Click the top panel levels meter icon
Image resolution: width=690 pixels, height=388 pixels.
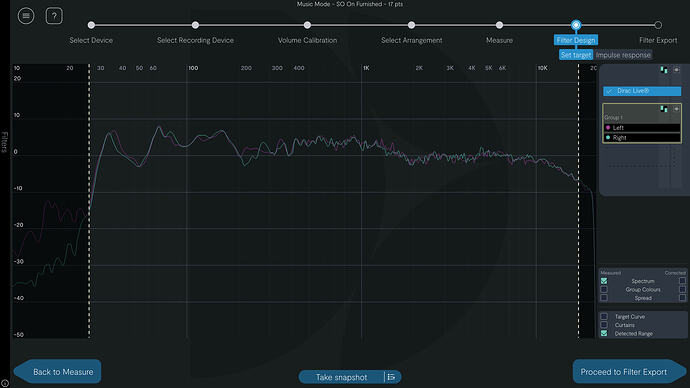point(664,70)
